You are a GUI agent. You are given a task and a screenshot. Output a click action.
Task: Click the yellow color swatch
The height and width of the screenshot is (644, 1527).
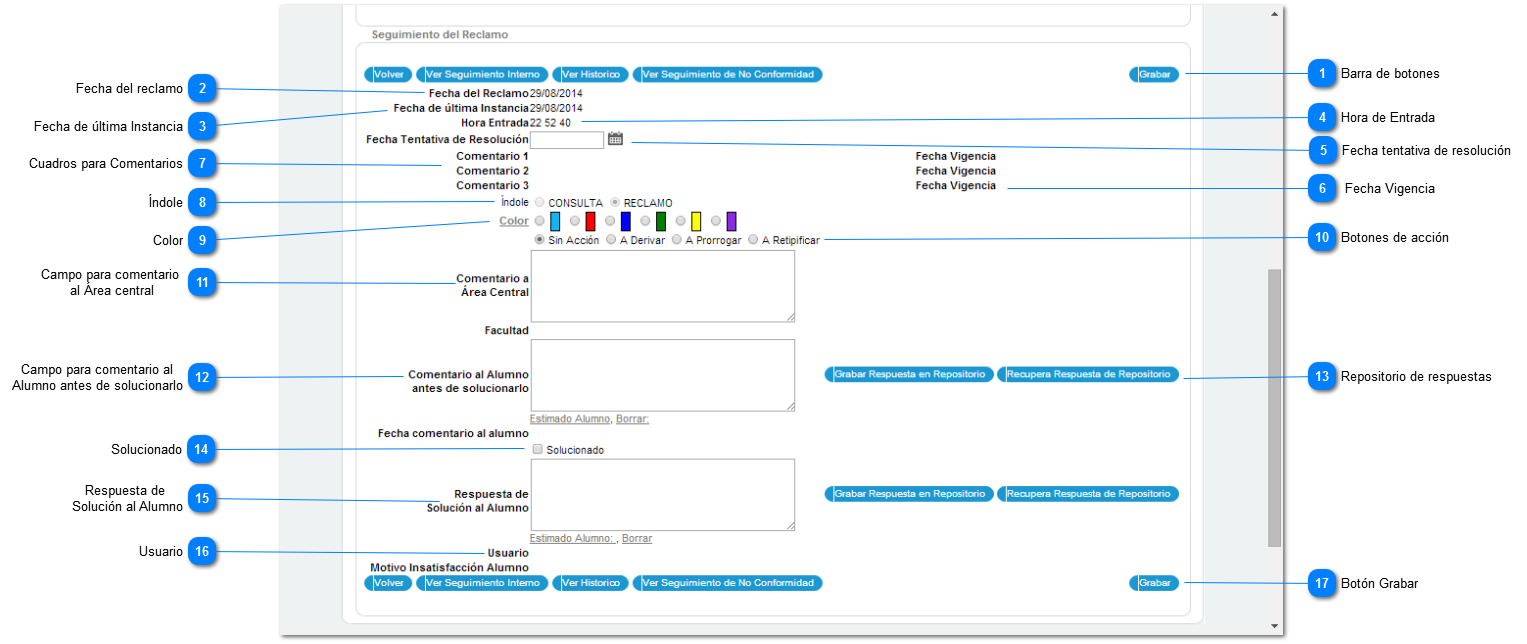pos(696,221)
